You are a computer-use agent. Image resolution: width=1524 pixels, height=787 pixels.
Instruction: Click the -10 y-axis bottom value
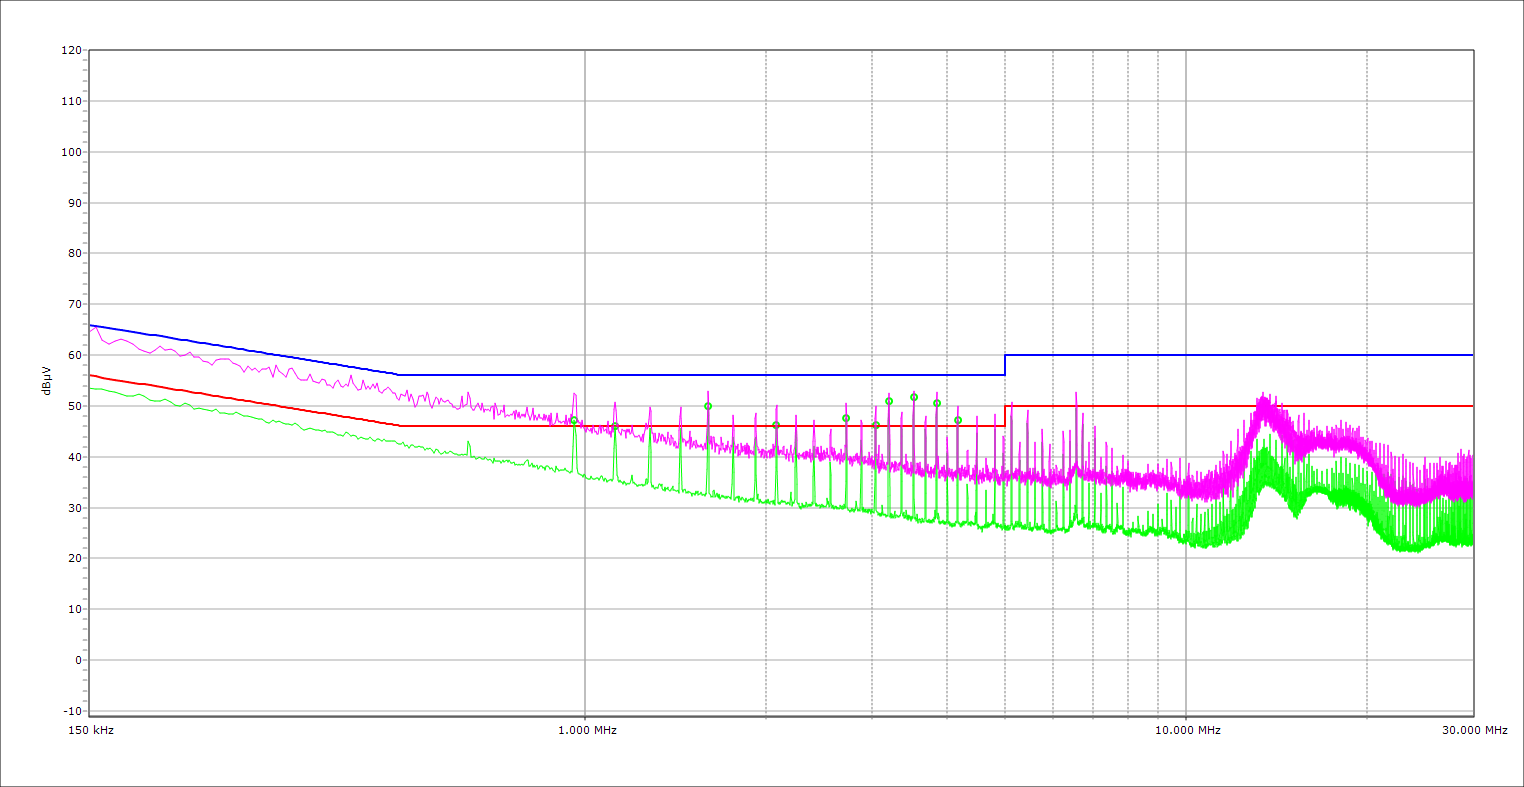click(71, 711)
